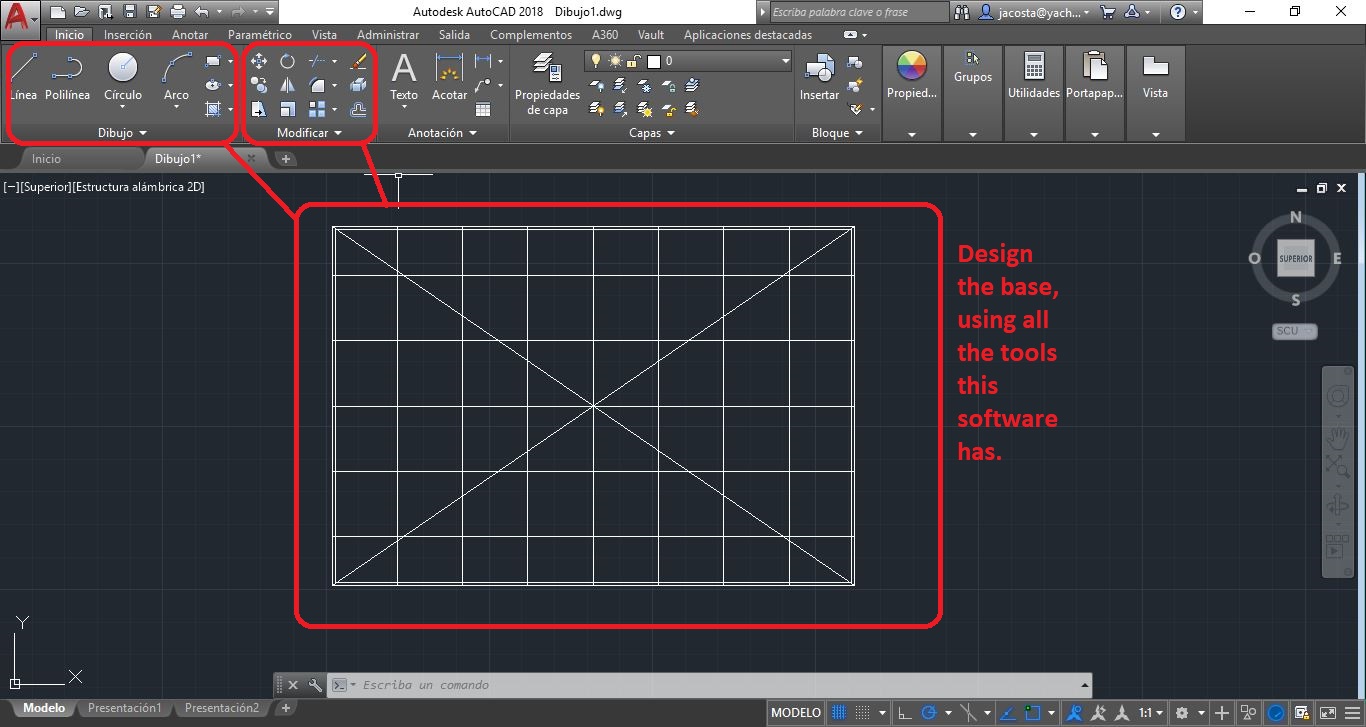Click the Rotate tool in Modificar
The width and height of the screenshot is (1366, 727).
click(x=287, y=62)
